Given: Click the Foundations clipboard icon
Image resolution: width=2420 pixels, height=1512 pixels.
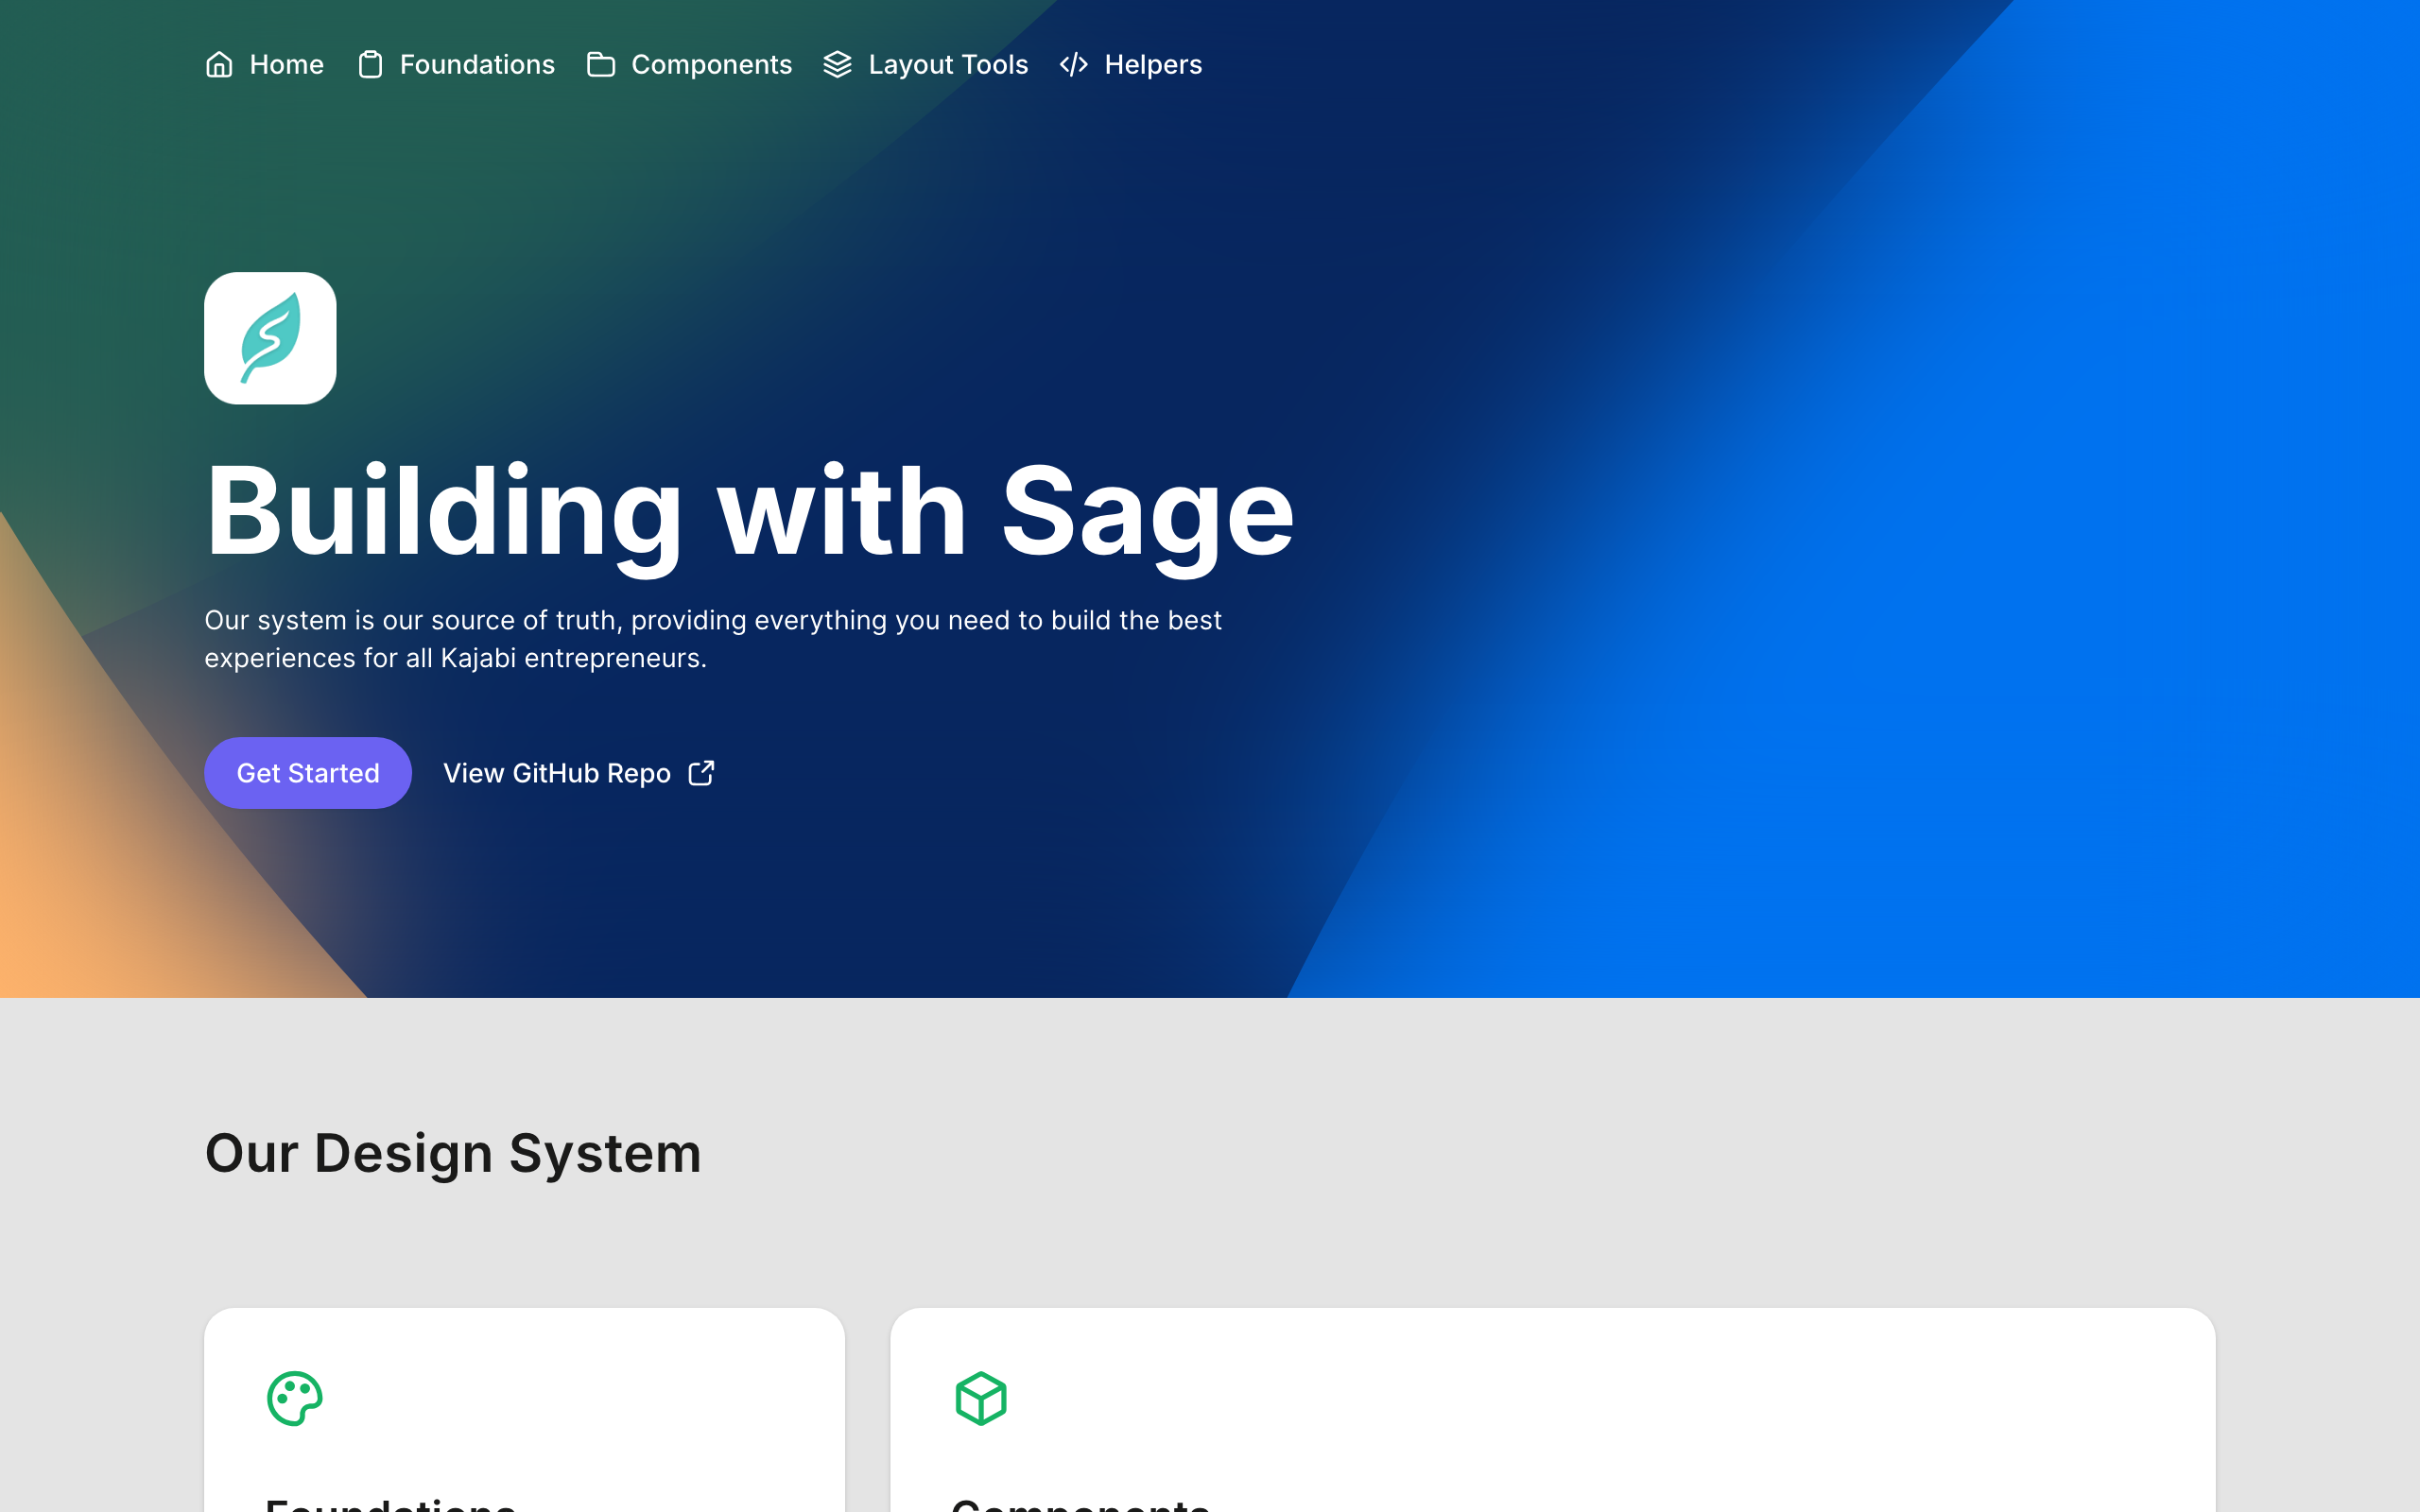Looking at the screenshot, I should (x=370, y=65).
